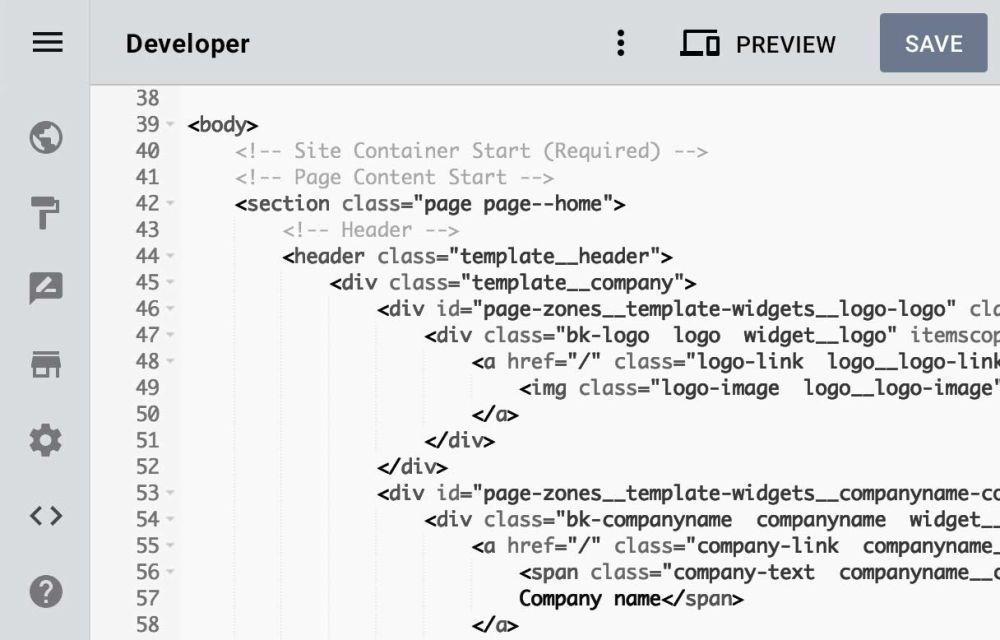Click the device preview icon
The width and height of the screenshot is (1000, 640).
(700, 44)
